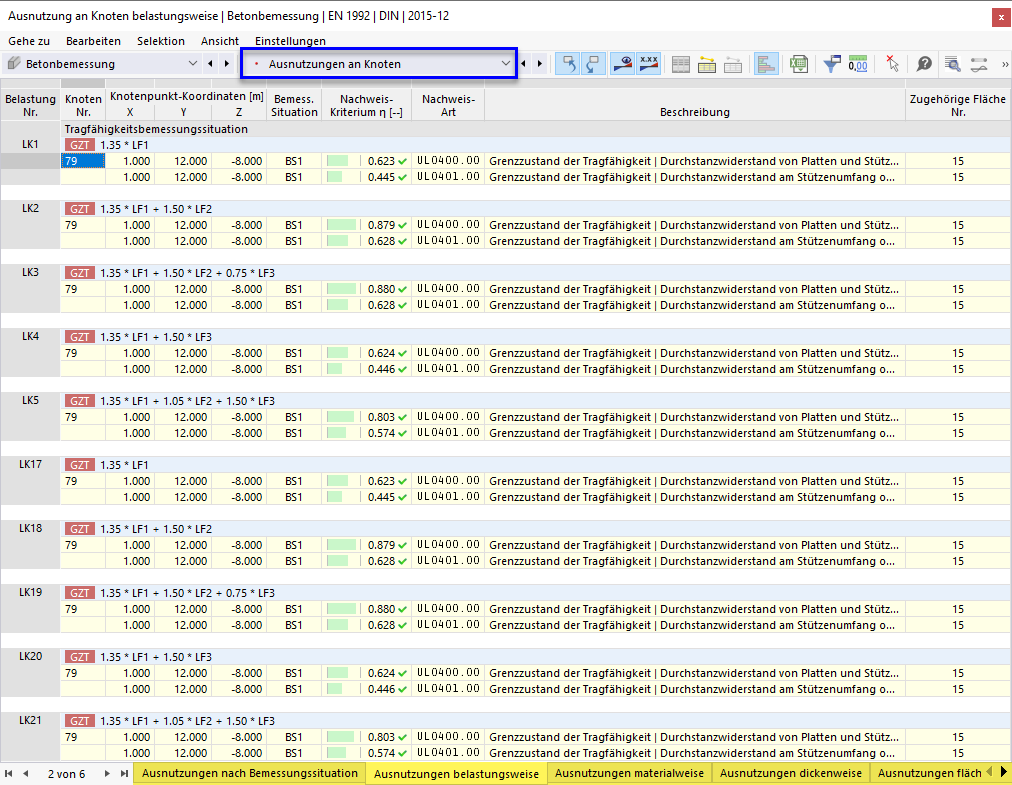
Task: Open the Gehe zu menu
Action: pyautogui.click(x=29, y=41)
